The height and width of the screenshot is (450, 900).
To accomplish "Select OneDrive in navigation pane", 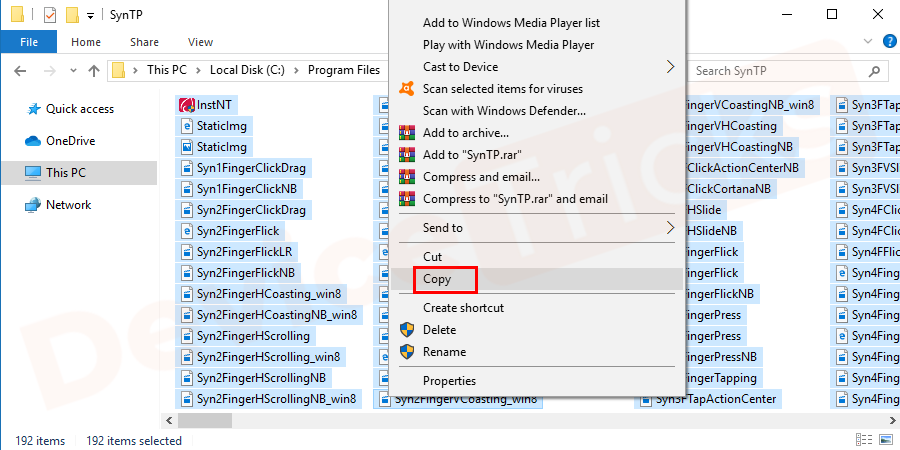I will (71, 141).
